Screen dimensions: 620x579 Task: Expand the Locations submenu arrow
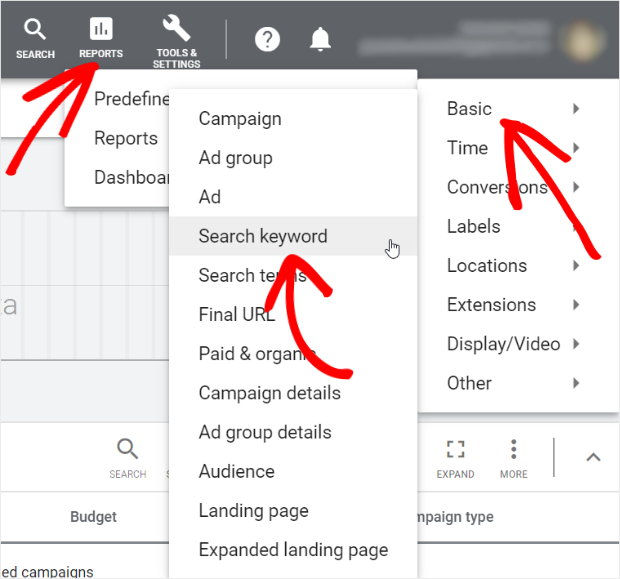click(x=576, y=265)
